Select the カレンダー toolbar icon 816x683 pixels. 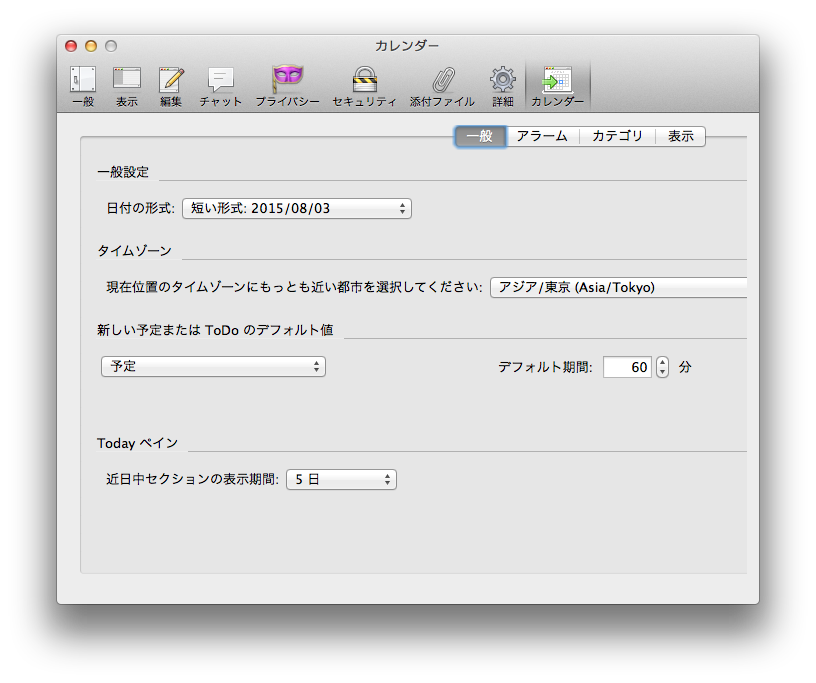click(557, 86)
